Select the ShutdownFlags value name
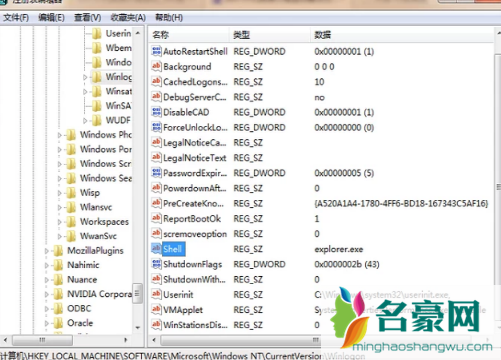 tap(193, 264)
